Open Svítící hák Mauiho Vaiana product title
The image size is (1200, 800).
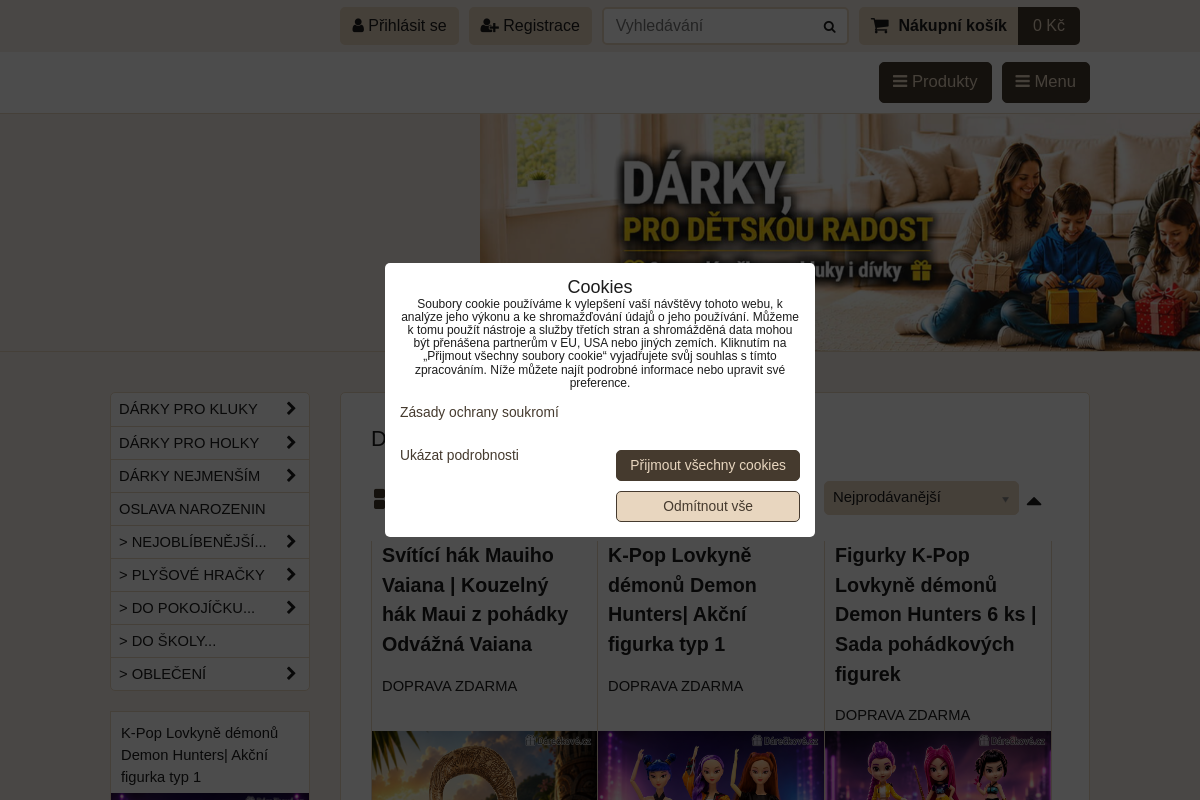476,599
